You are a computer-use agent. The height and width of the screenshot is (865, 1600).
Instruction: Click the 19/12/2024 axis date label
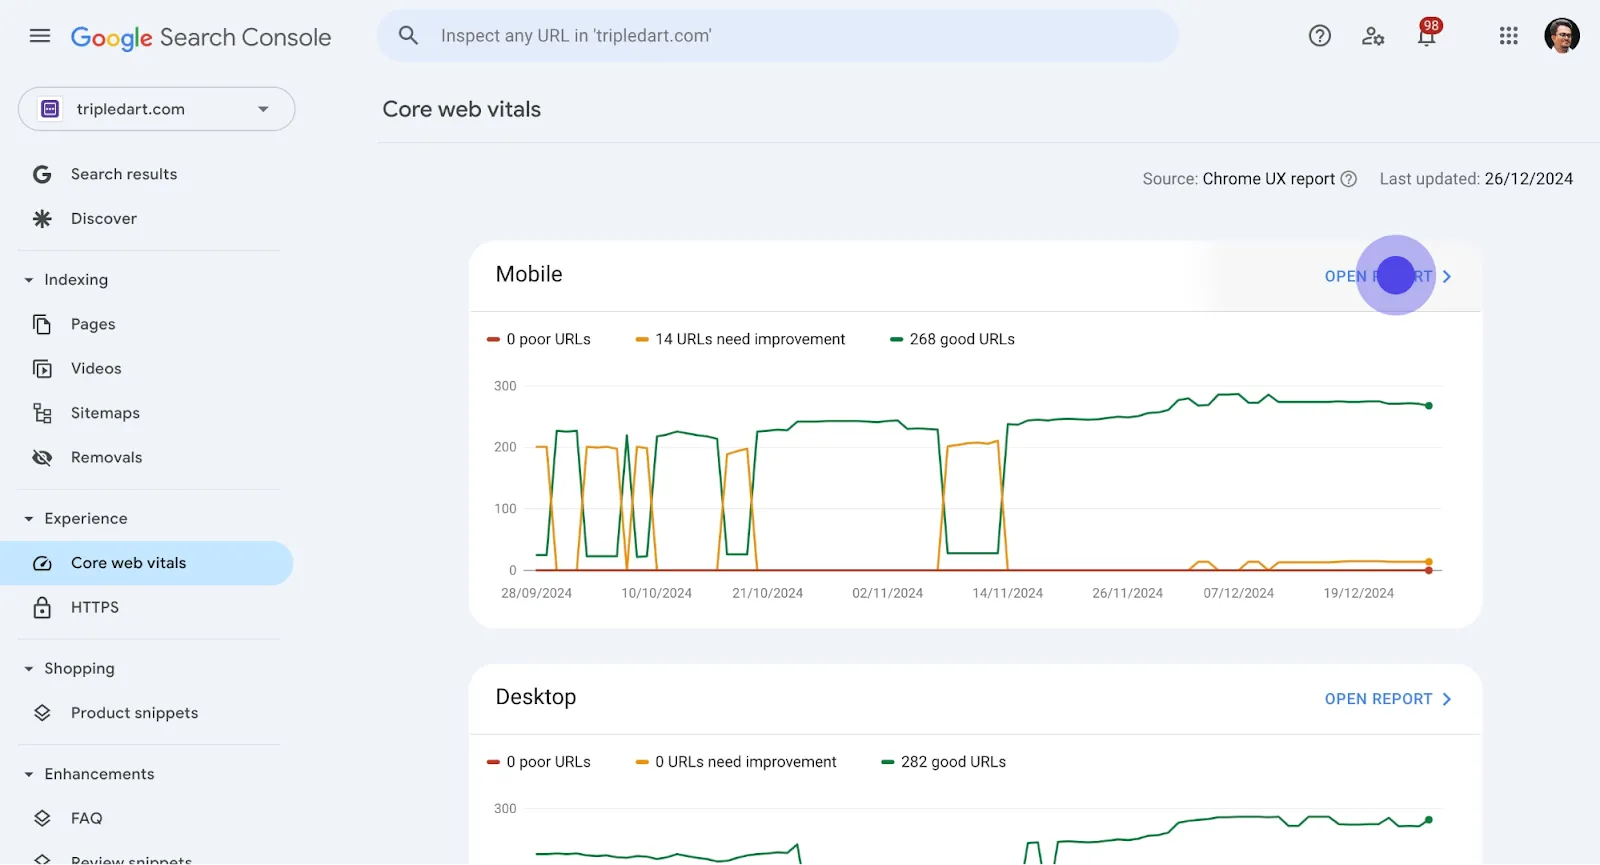[1359, 593]
